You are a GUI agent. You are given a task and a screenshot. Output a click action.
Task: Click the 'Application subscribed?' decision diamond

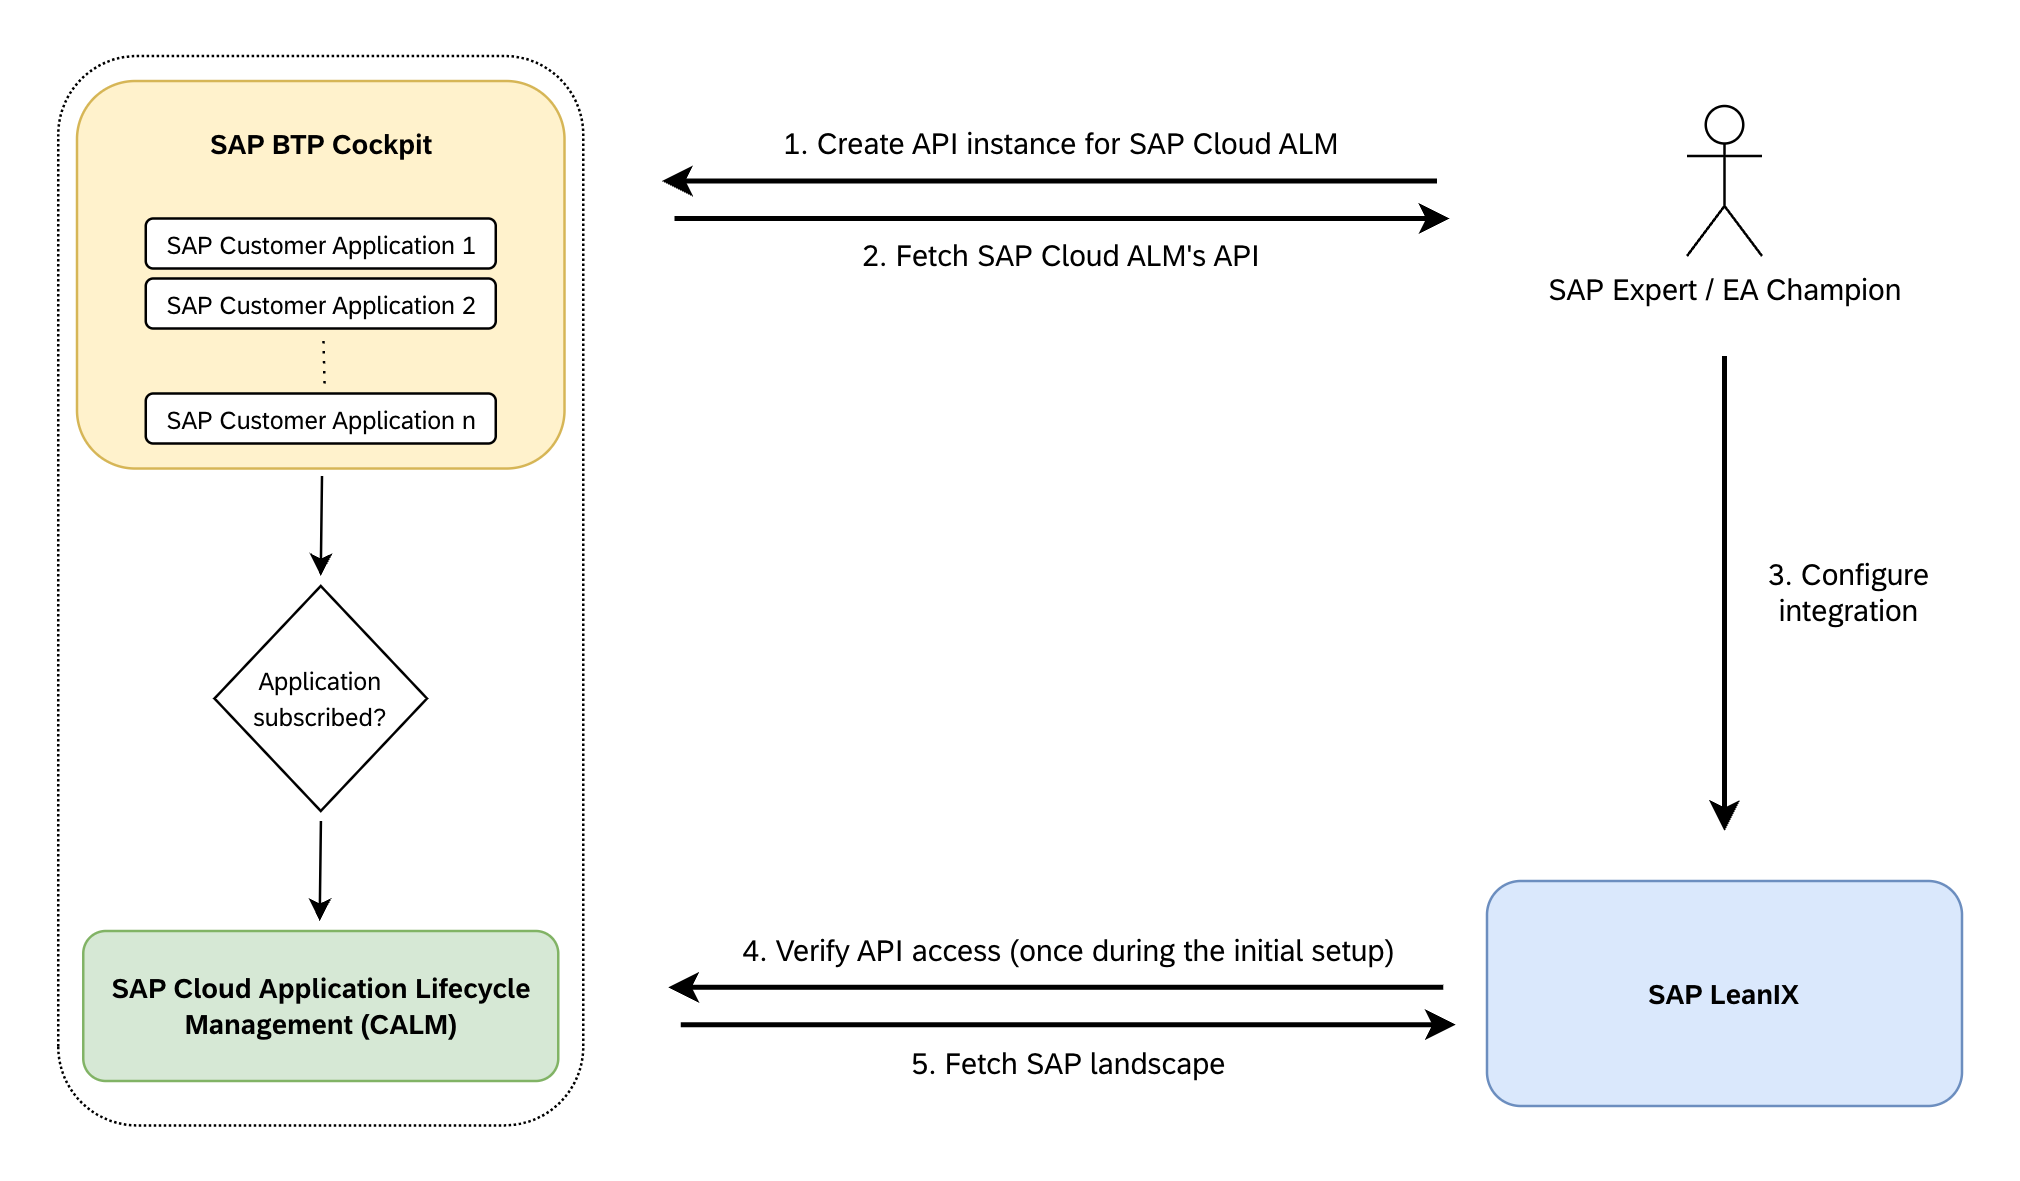[x=321, y=698]
